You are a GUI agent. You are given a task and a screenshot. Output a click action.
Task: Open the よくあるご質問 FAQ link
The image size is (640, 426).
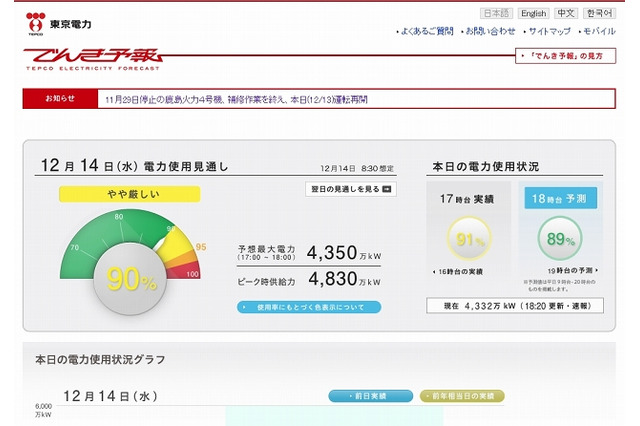[425, 31]
